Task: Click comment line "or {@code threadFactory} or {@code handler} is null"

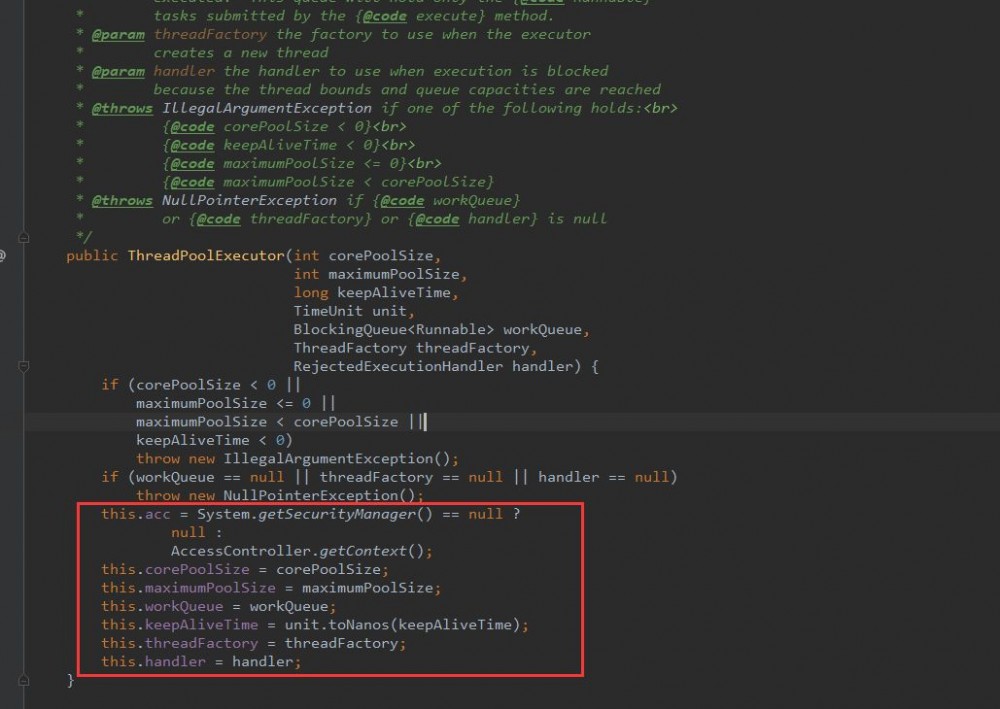Action: [x=385, y=219]
